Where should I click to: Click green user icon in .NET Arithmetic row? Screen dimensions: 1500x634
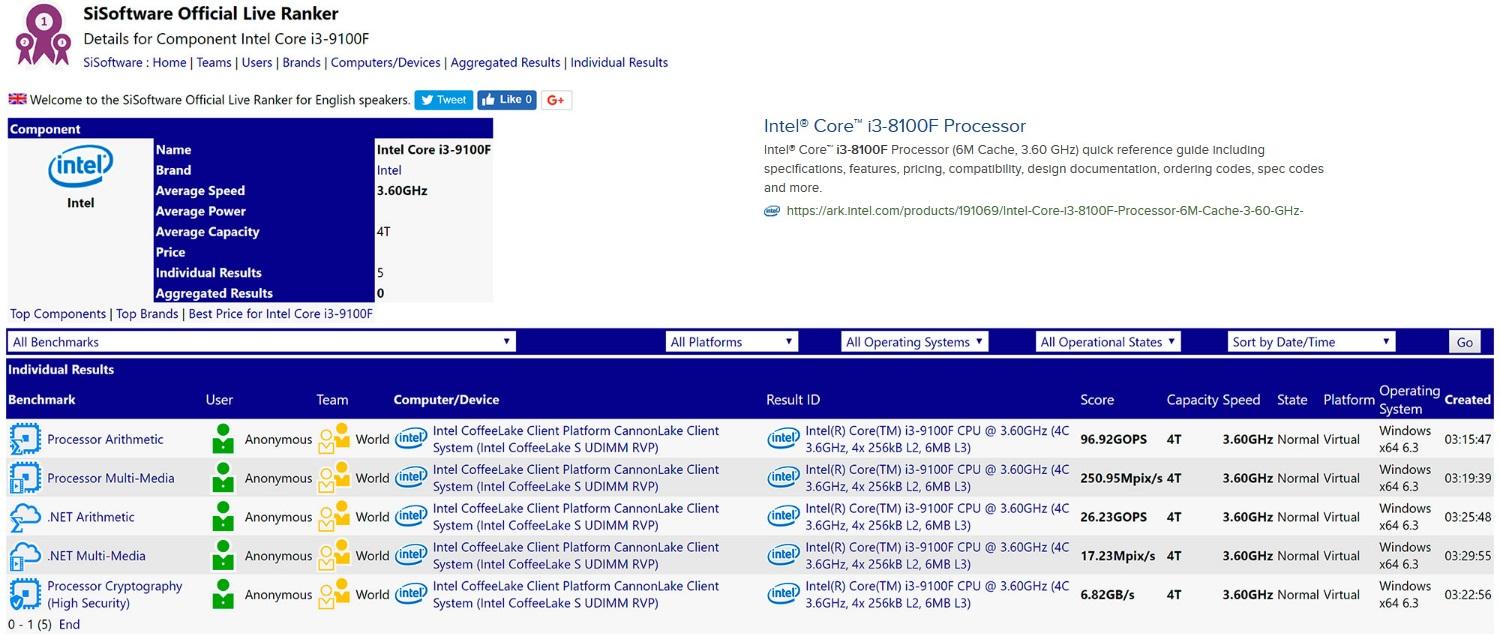pos(223,517)
